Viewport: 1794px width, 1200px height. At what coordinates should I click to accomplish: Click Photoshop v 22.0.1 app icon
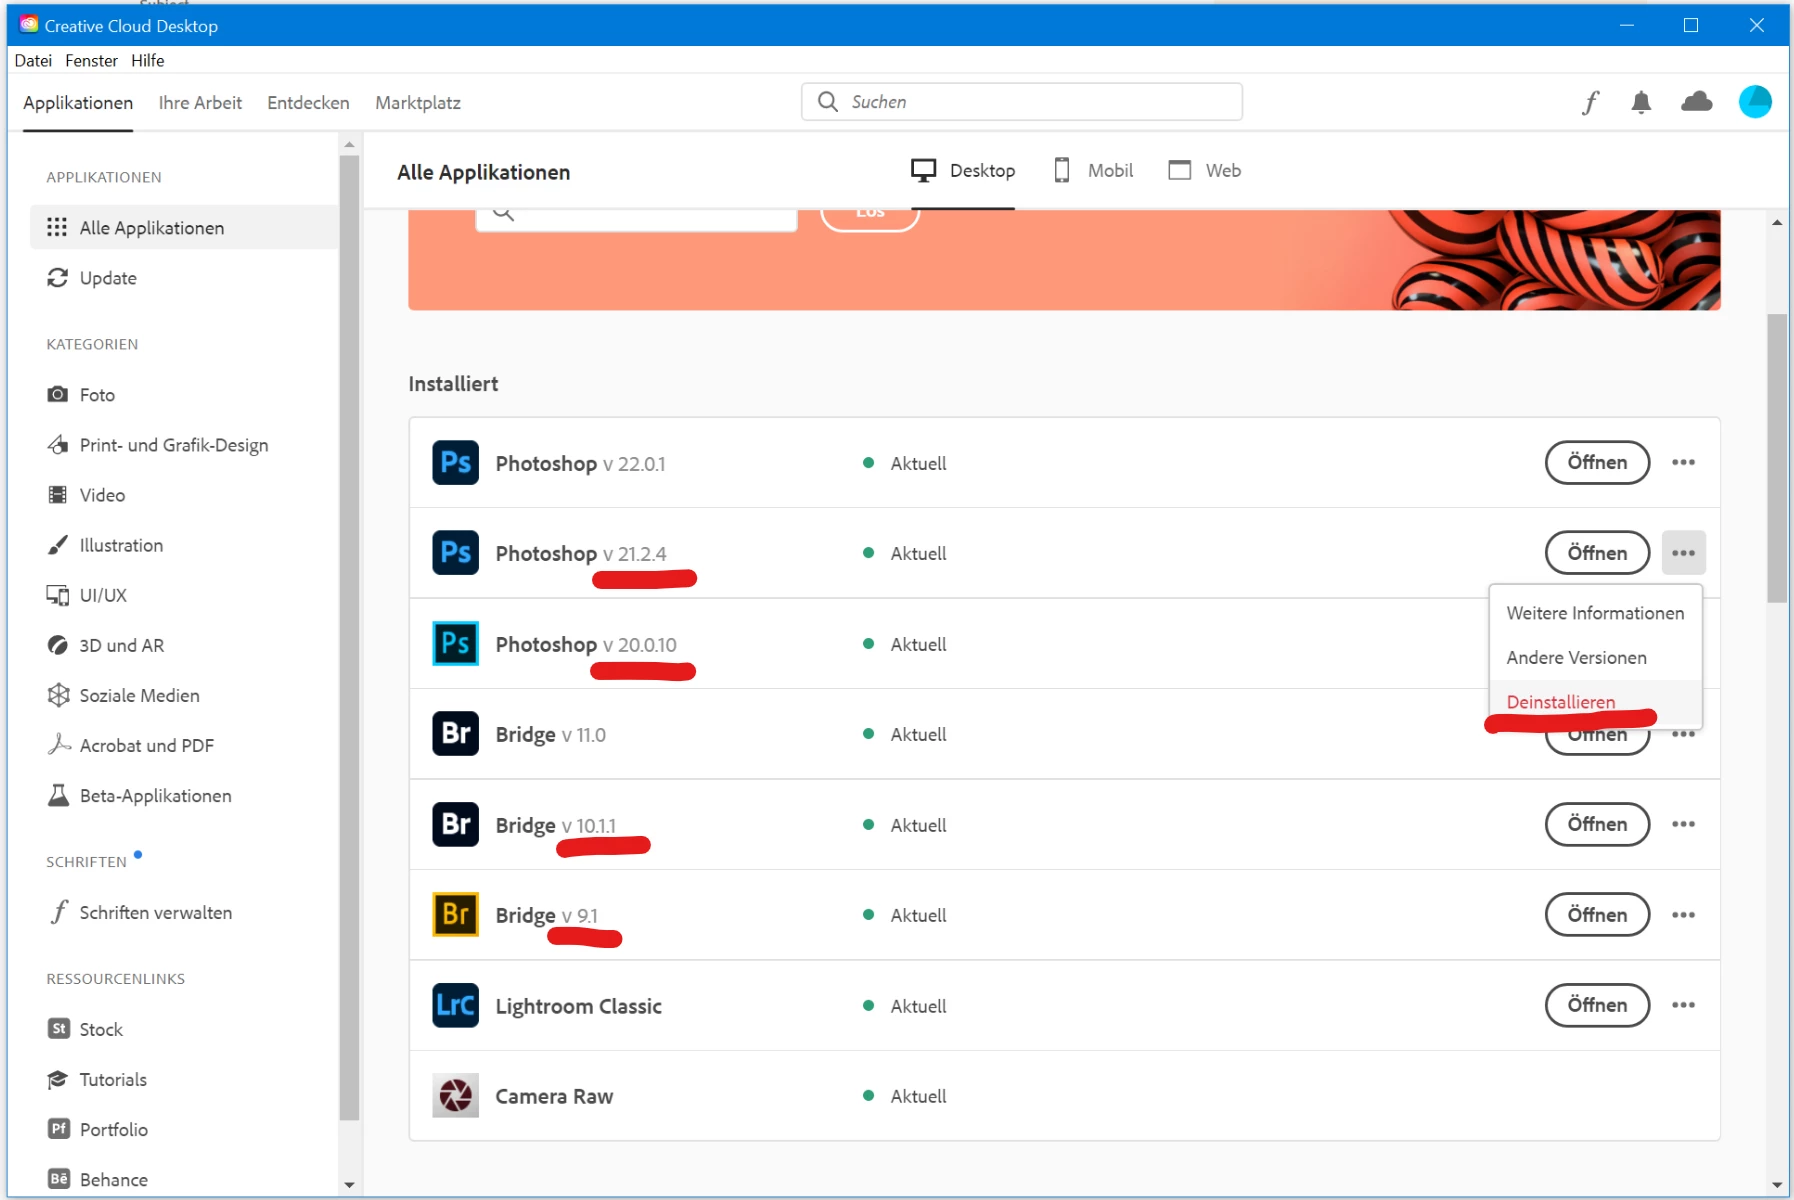coord(455,462)
